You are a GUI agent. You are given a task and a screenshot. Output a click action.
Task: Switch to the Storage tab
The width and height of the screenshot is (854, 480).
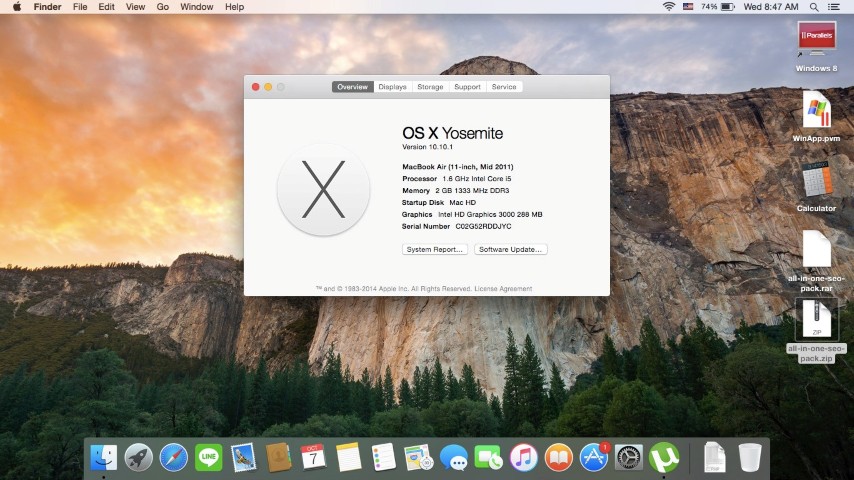pyautogui.click(x=430, y=87)
